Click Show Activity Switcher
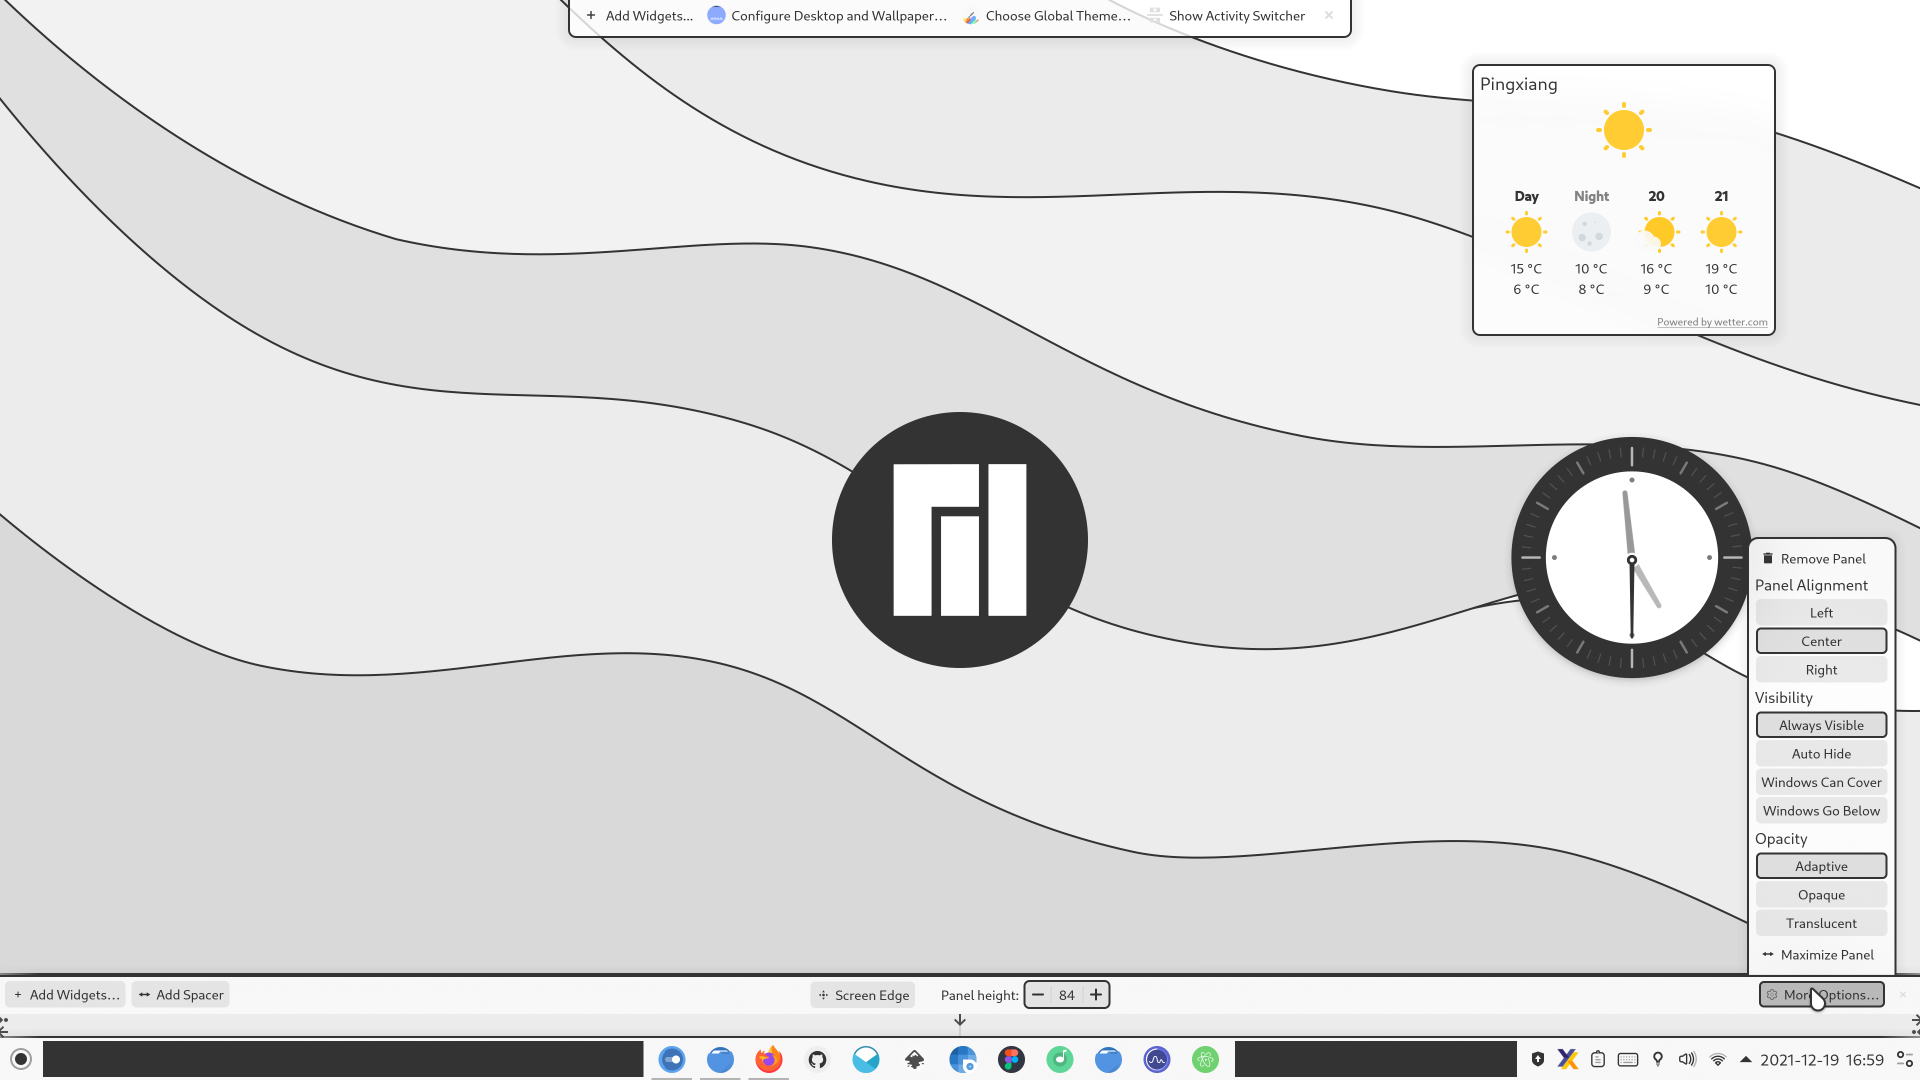 point(1226,16)
